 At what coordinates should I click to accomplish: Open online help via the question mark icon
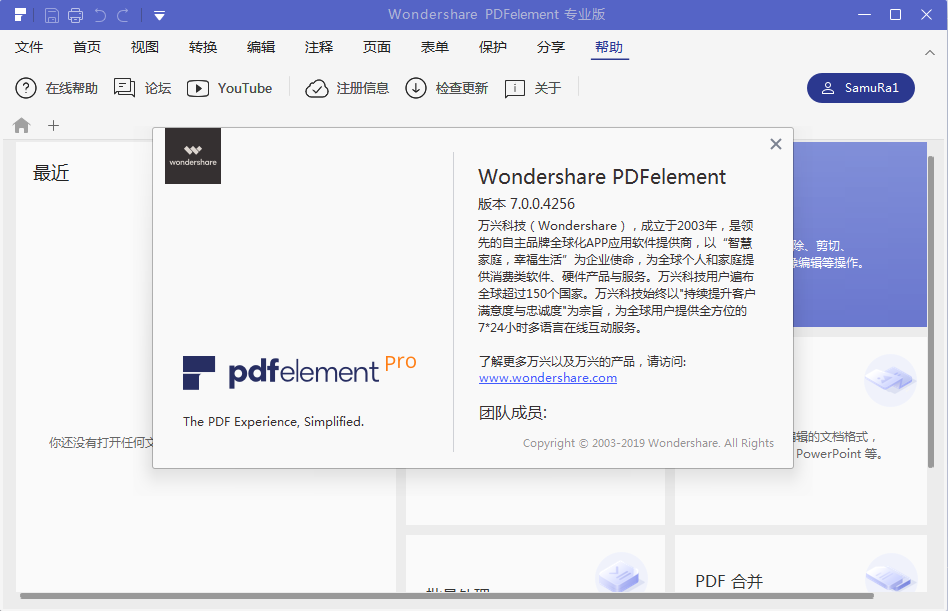[x=25, y=88]
